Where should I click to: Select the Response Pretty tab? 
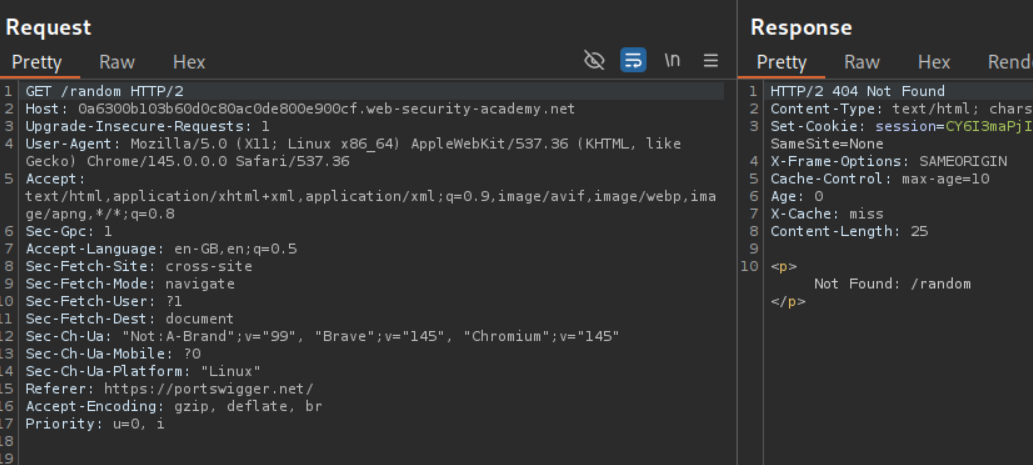tap(781, 62)
